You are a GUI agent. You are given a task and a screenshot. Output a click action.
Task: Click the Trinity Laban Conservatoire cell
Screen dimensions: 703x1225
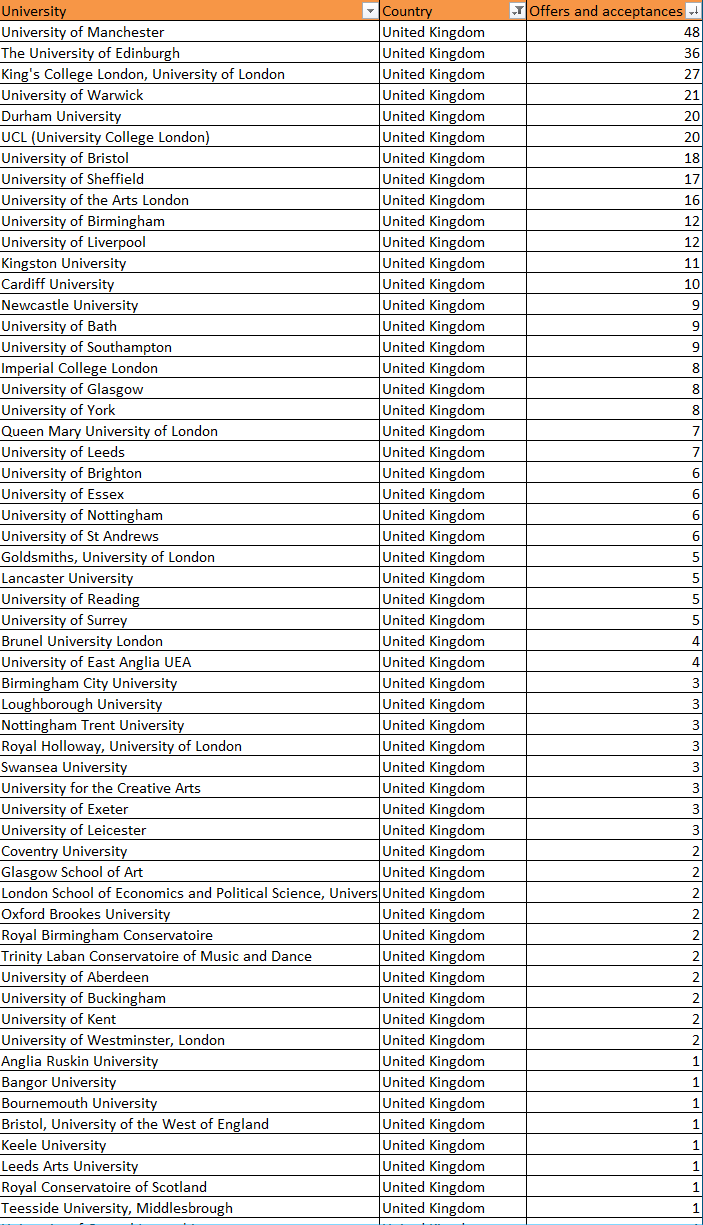[x=190, y=956]
